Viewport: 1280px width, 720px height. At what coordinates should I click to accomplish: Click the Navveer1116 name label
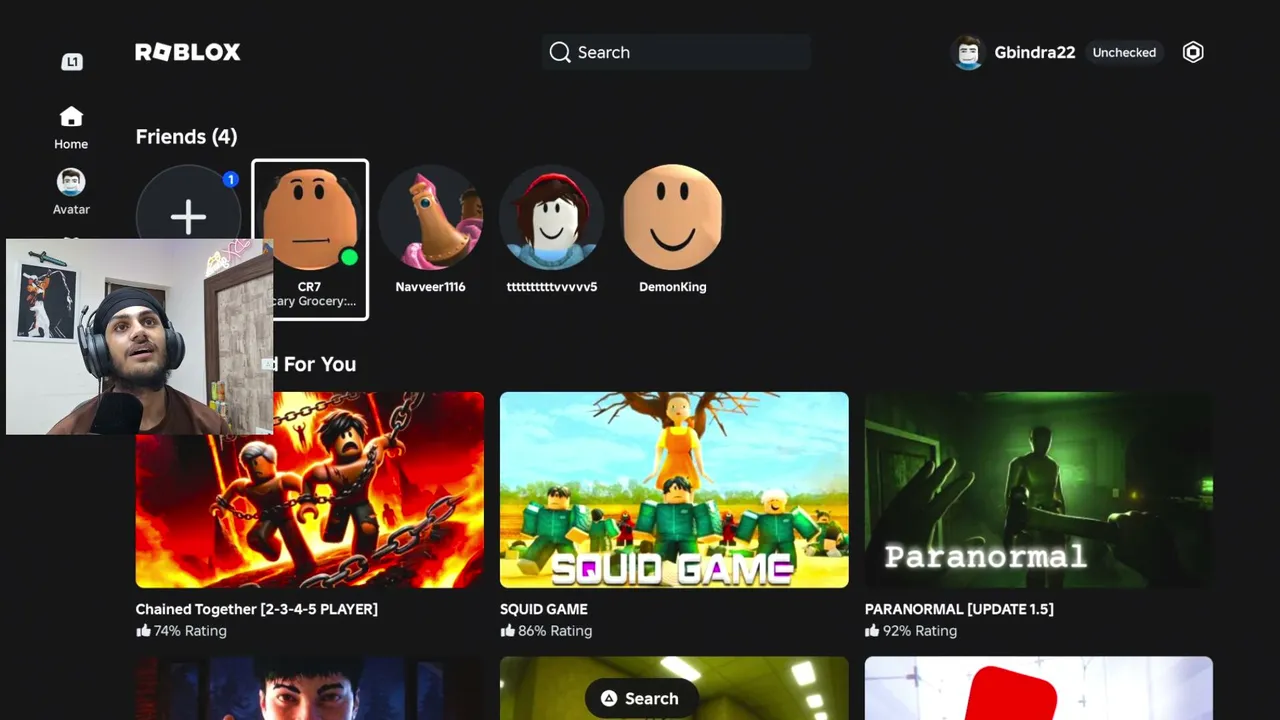430,287
